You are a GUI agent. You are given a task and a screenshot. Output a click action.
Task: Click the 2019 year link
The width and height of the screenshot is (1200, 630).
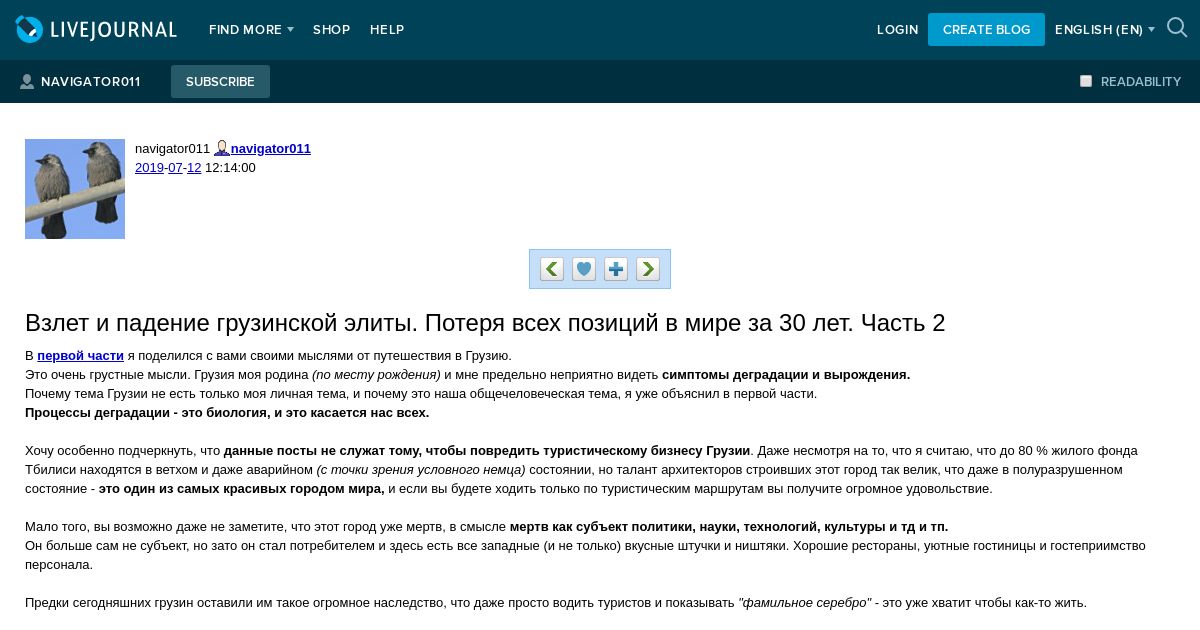coord(149,167)
